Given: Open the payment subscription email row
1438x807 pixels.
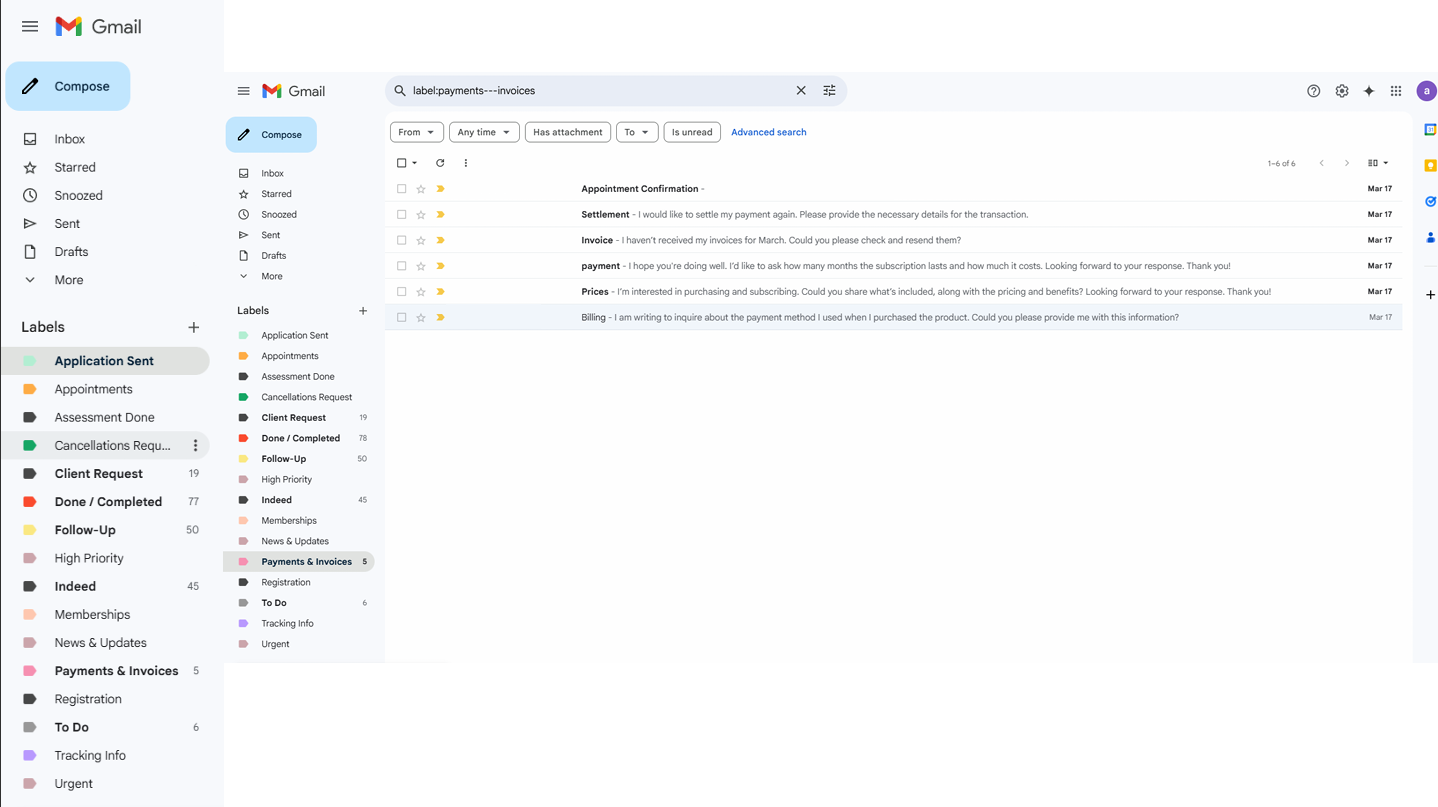Looking at the screenshot, I should [x=894, y=266].
